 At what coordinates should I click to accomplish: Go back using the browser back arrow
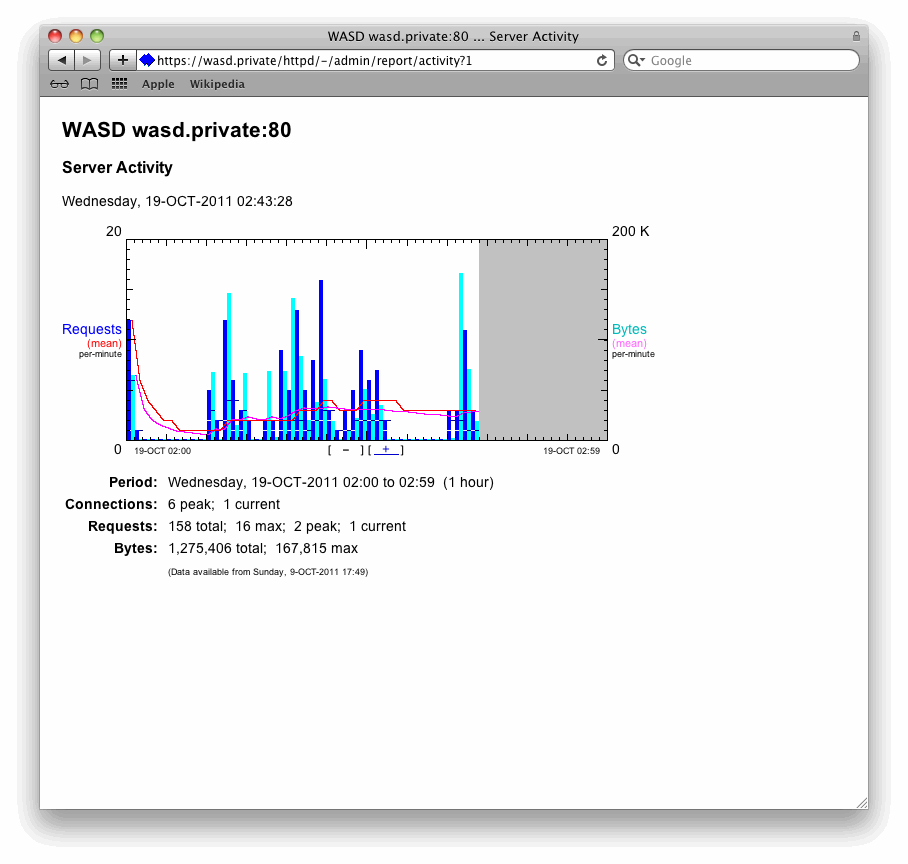click(x=62, y=60)
